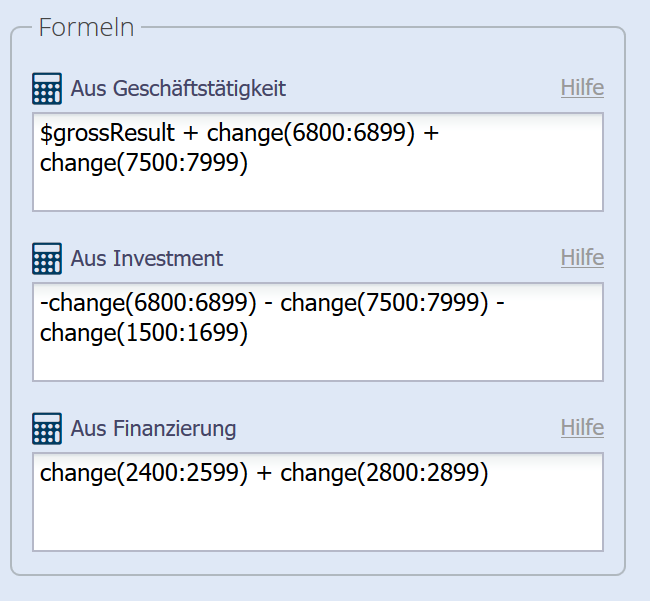Viewport: 650px width, 601px height.
Task: Click Hilfe link above Investment formula
Action: [582, 258]
